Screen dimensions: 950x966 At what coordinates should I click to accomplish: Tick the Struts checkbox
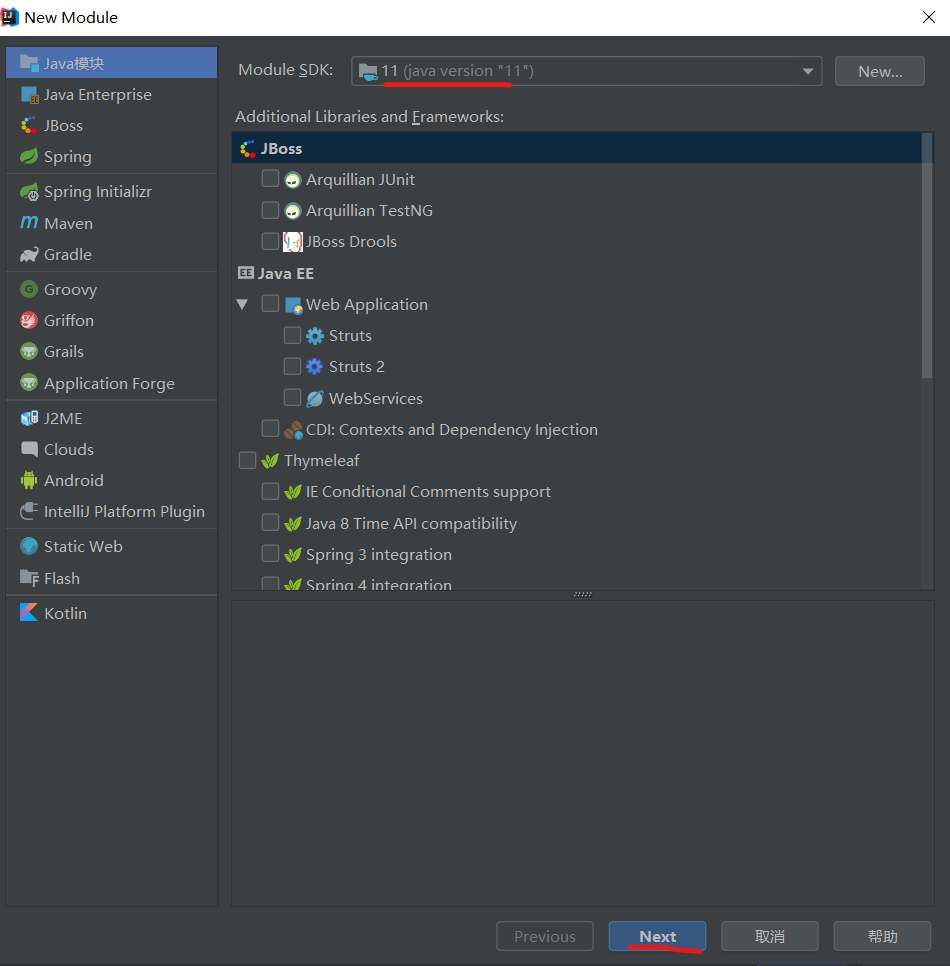pos(293,335)
